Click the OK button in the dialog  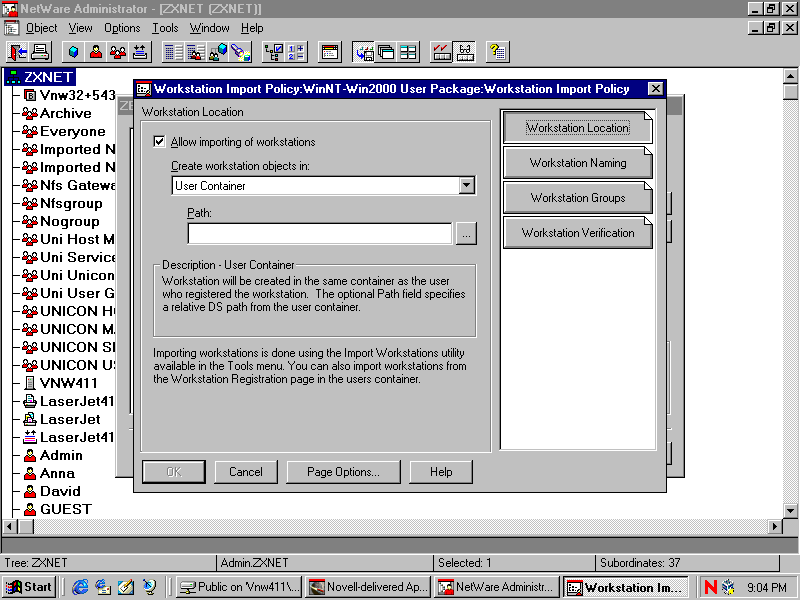[x=174, y=472]
